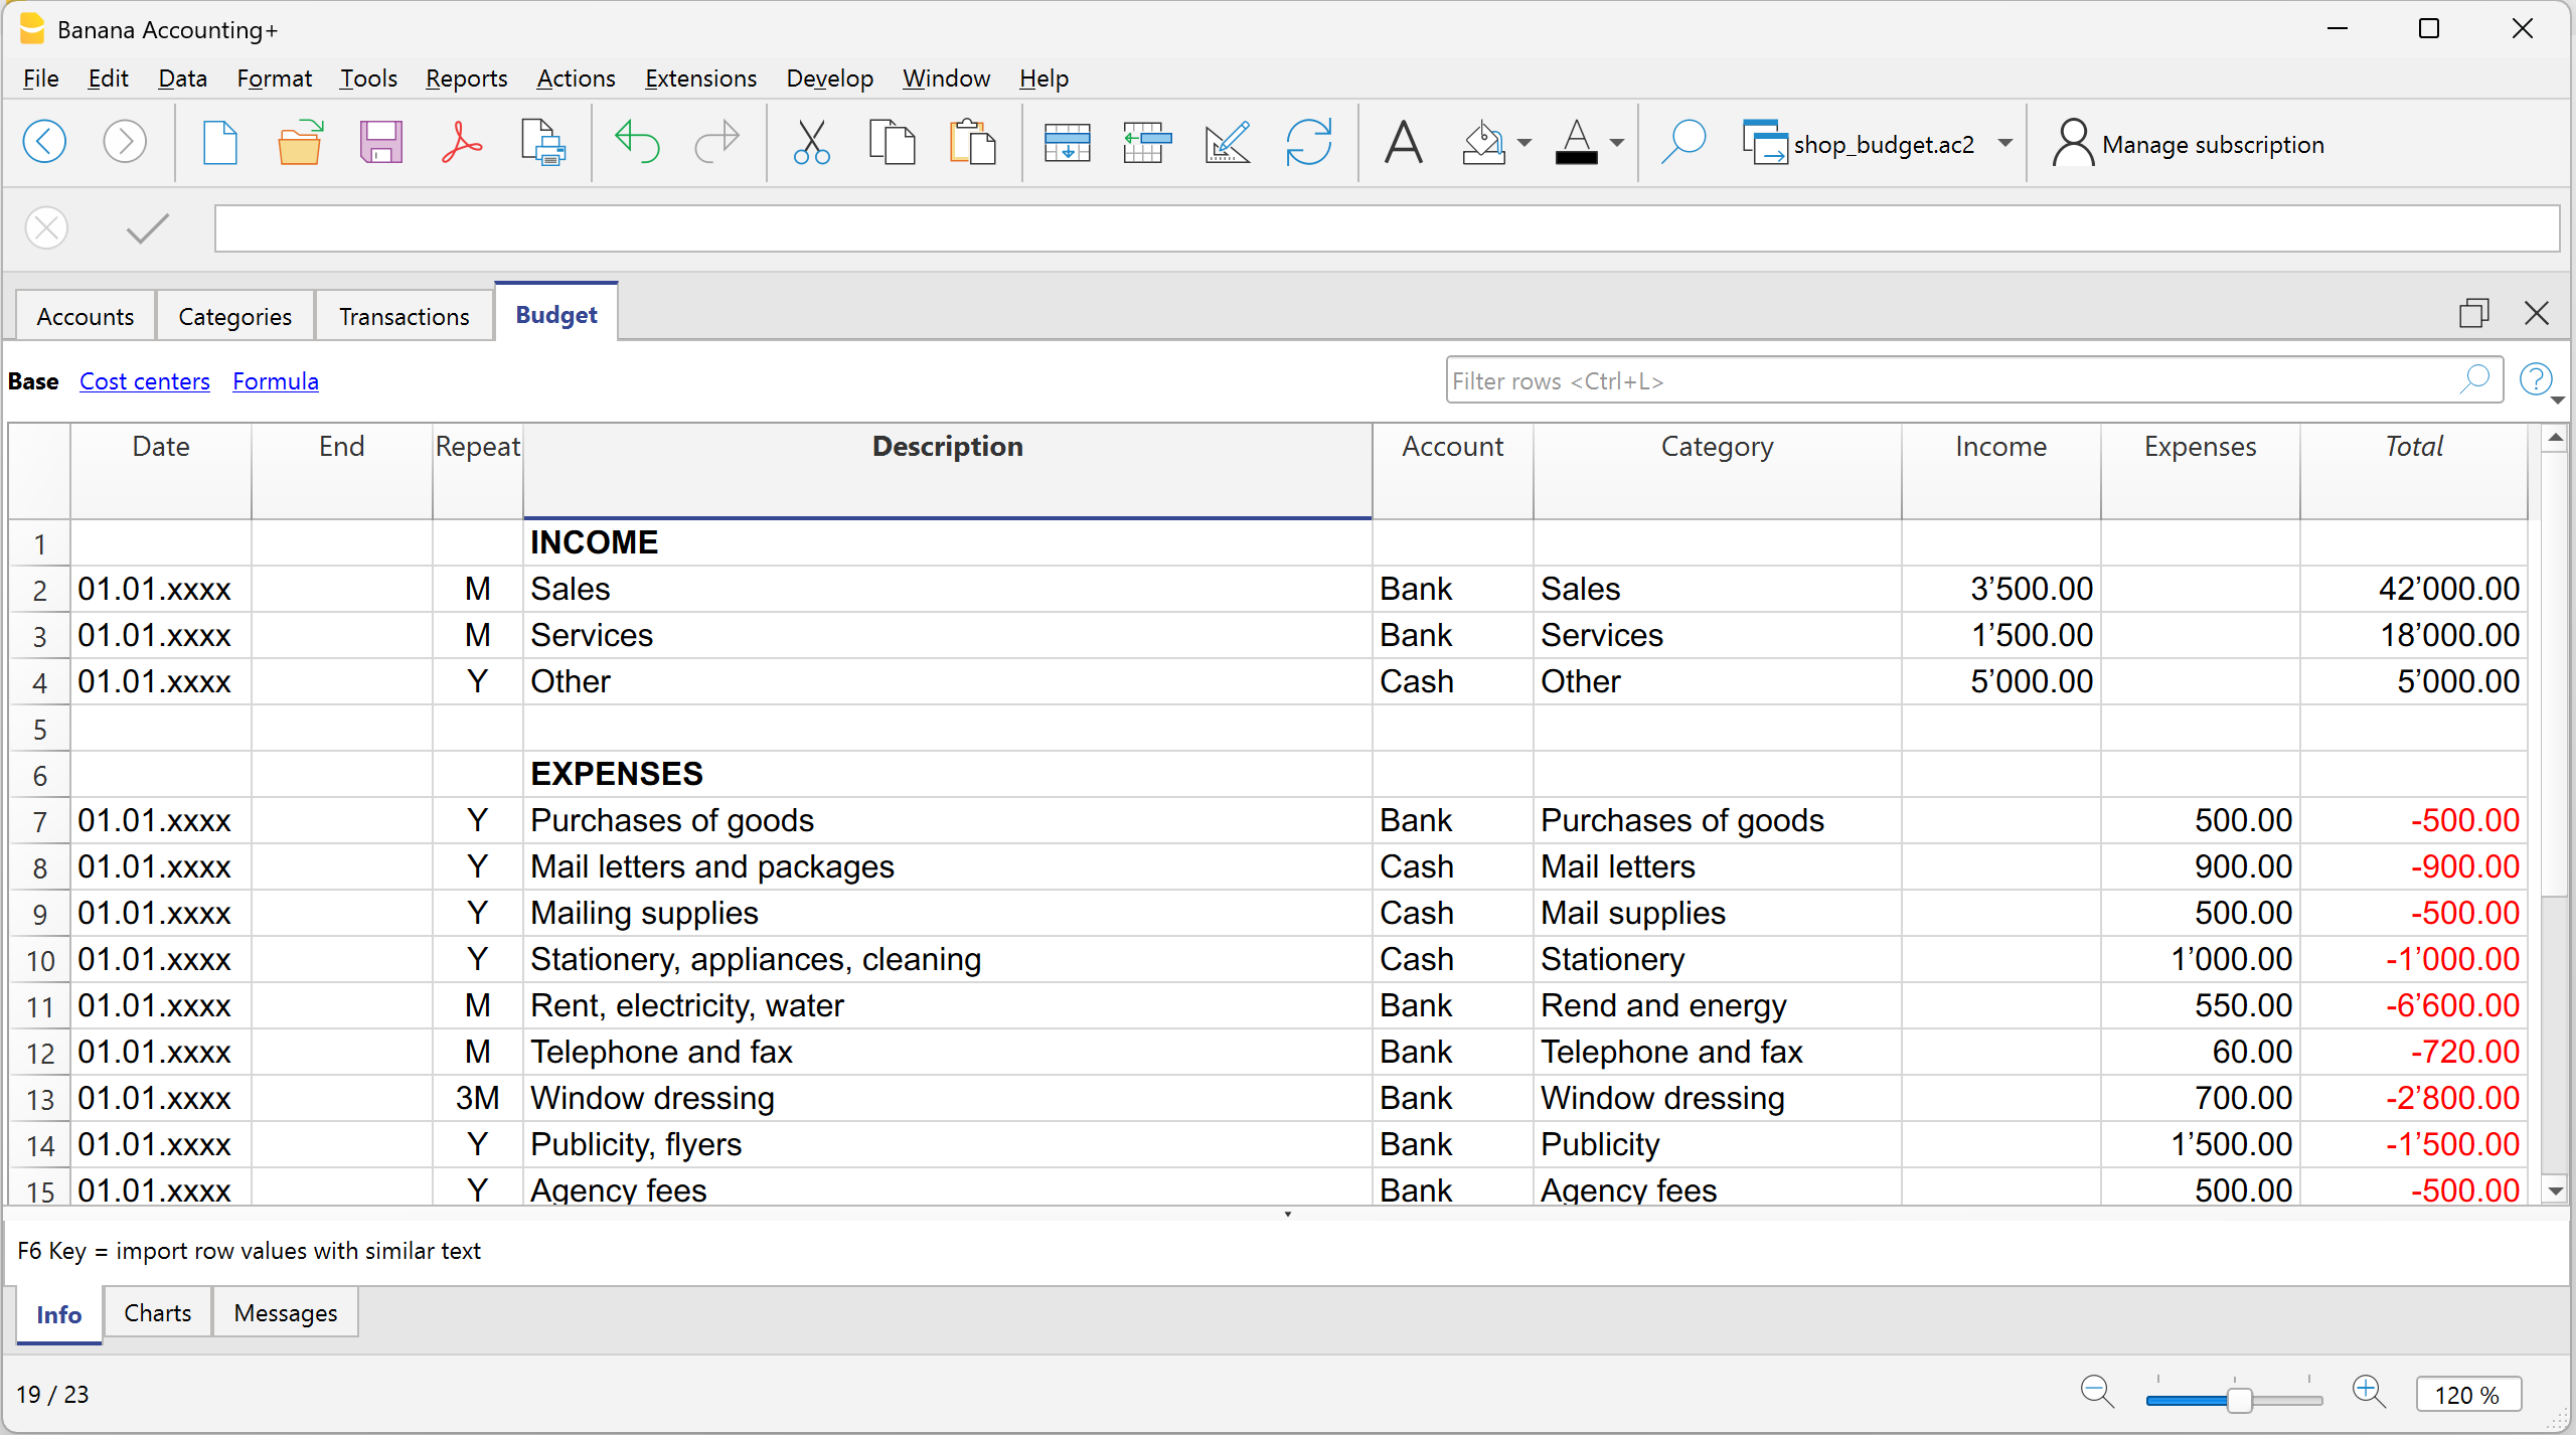Switch to the Transactions tab

pyautogui.click(x=404, y=316)
